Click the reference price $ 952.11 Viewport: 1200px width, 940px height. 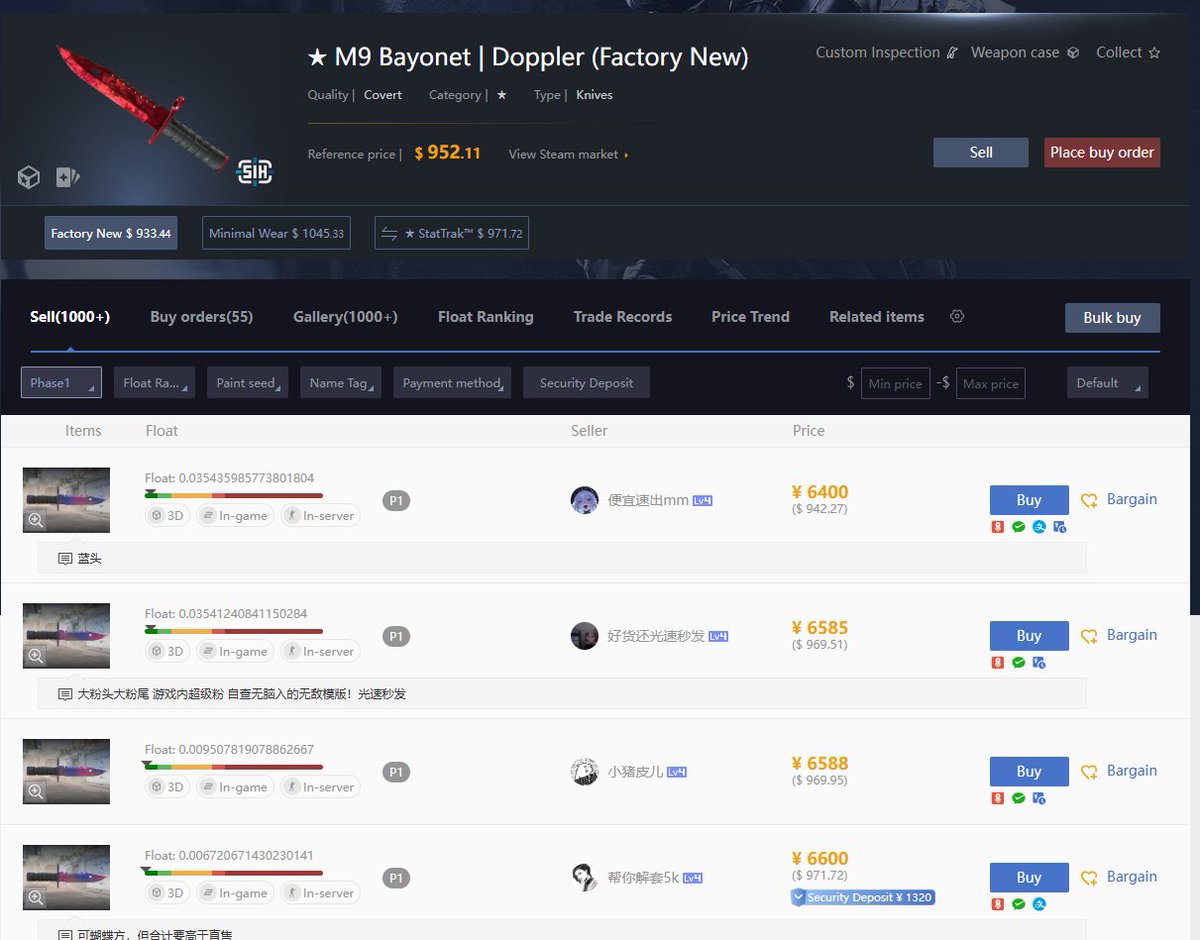click(448, 153)
